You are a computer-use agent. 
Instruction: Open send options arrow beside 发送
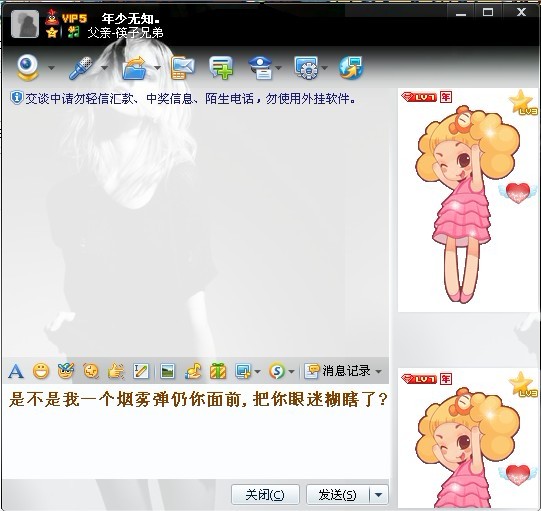pyautogui.click(x=378, y=495)
